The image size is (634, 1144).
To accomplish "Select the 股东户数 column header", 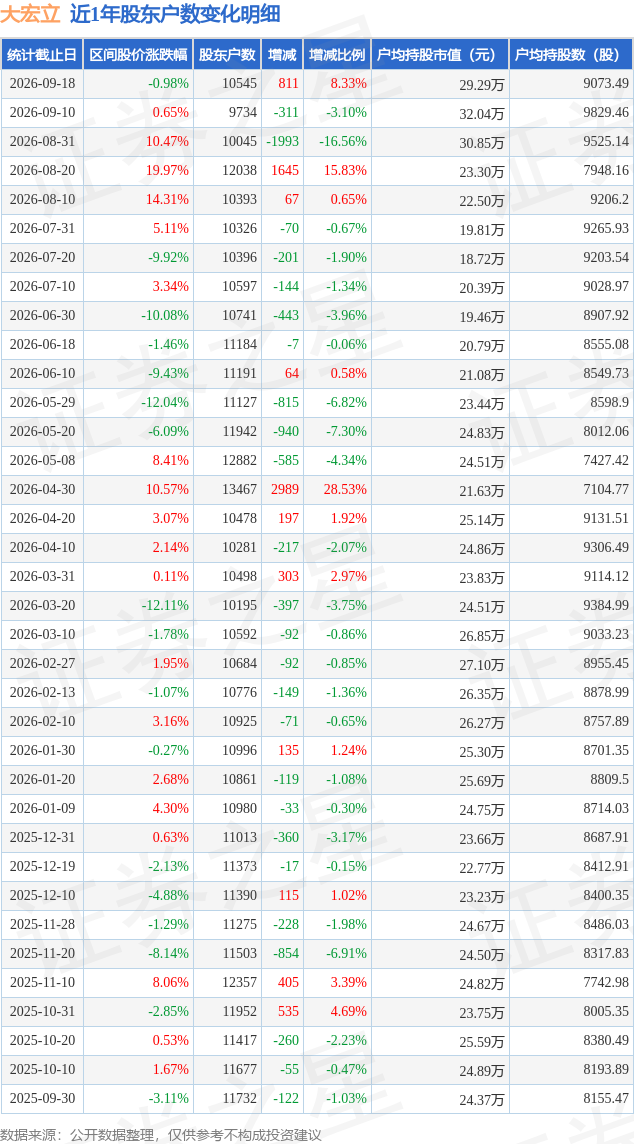I will coord(227,55).
